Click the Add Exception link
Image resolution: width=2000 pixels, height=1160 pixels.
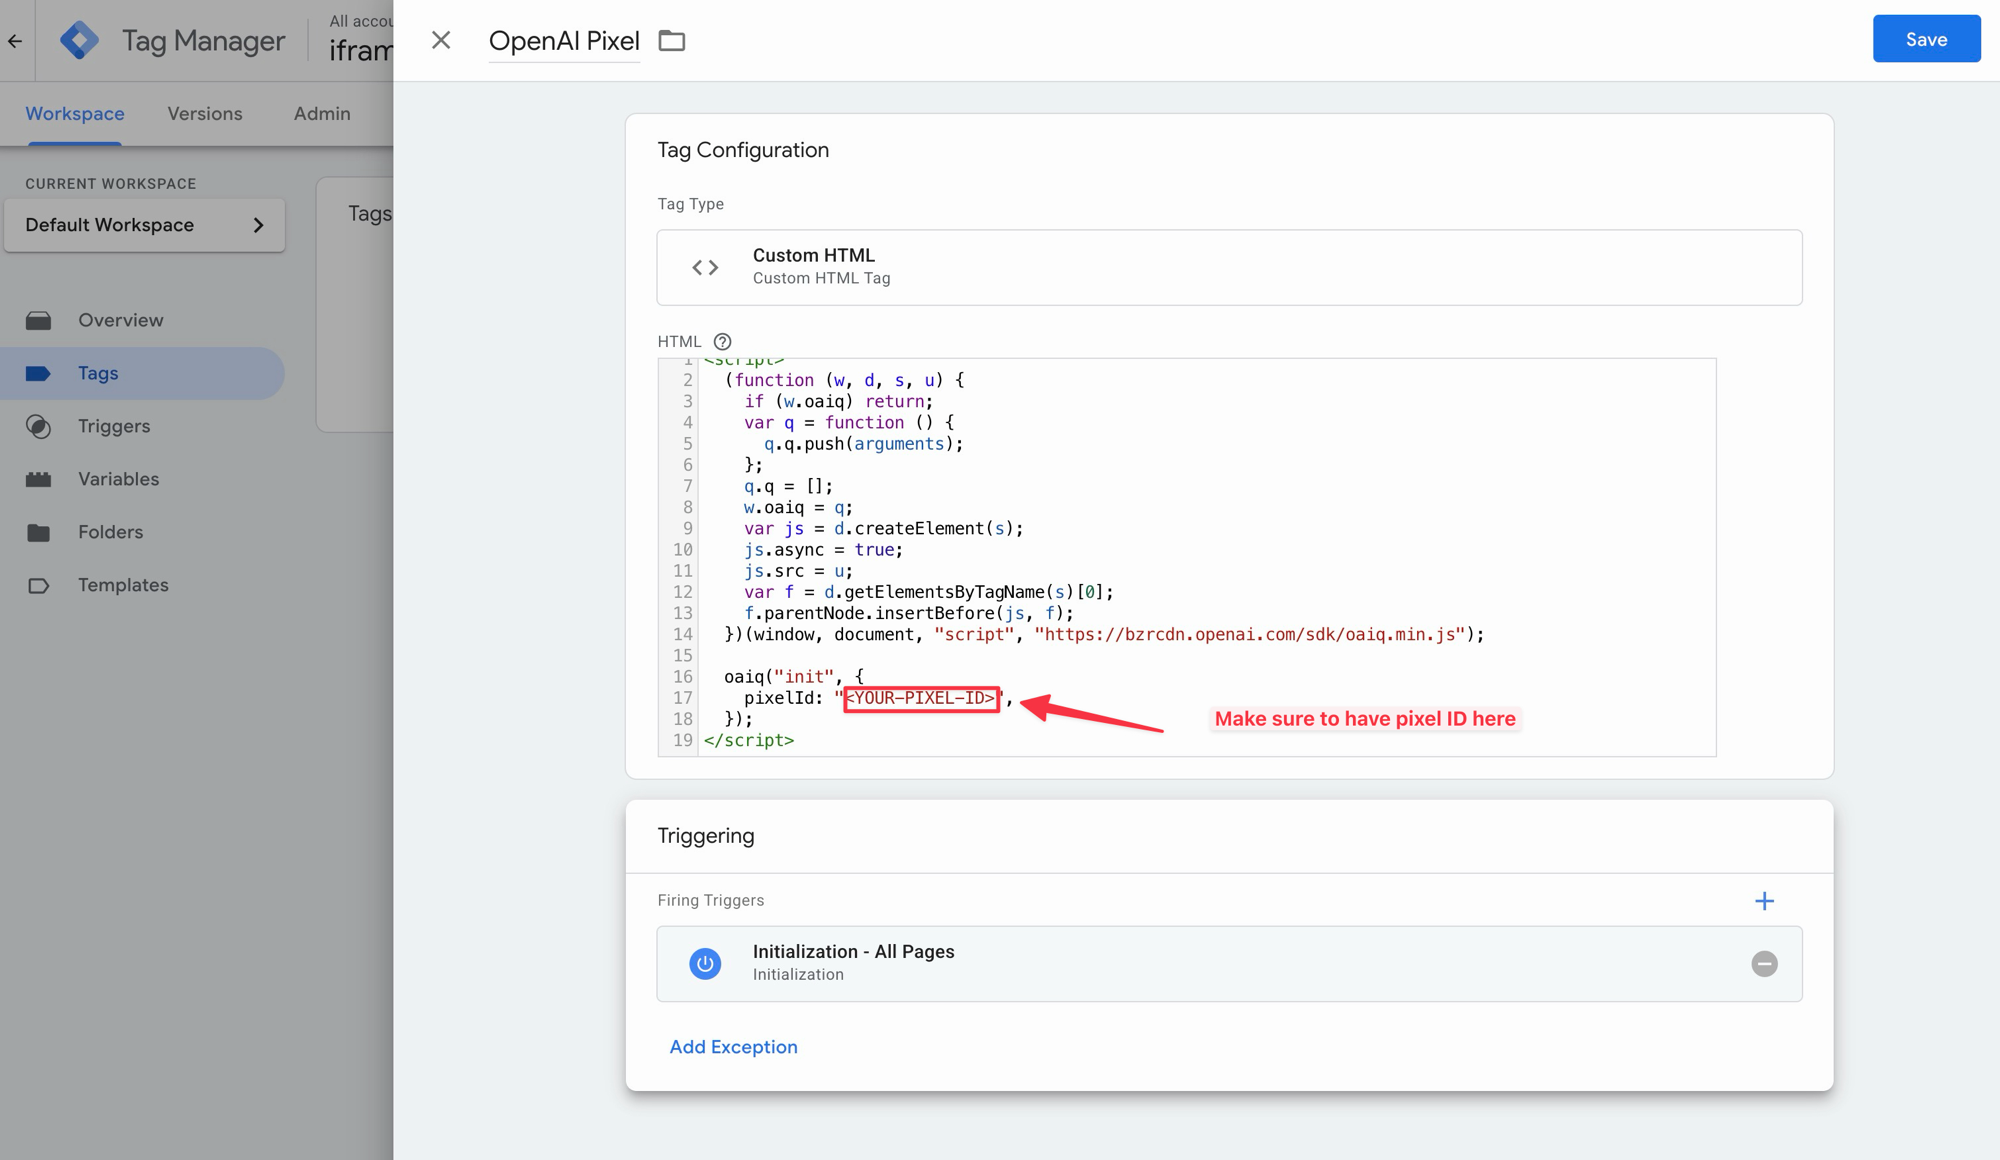point(733,1047)
